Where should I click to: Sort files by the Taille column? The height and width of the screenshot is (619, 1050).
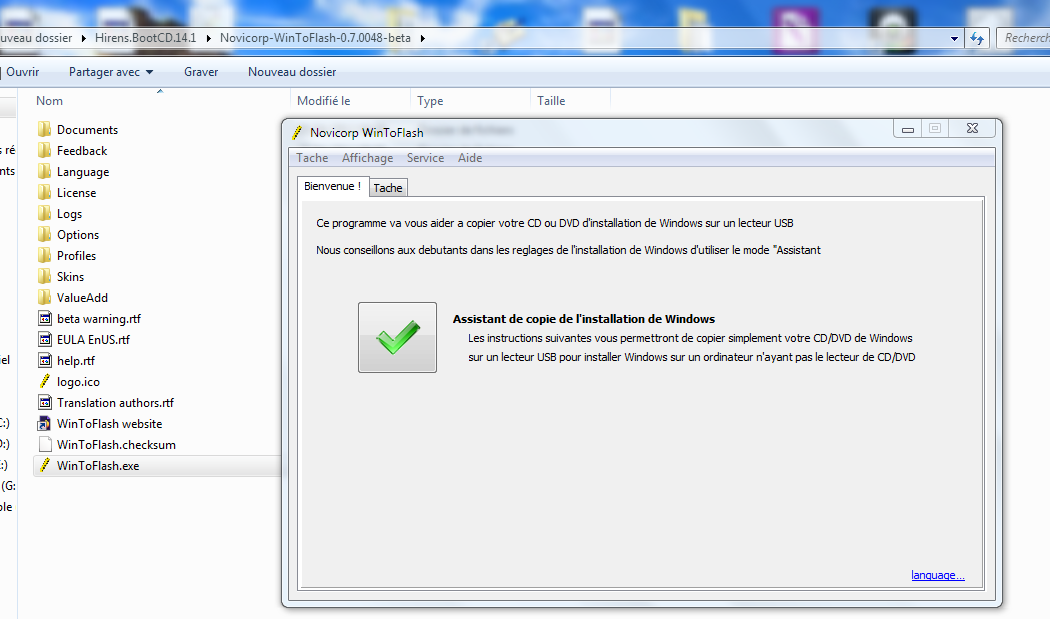[x=551, y=101]
